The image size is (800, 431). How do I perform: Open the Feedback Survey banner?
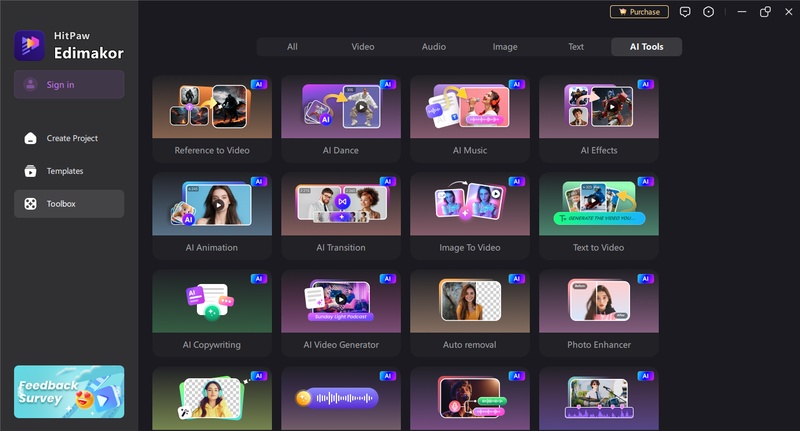[x=69, y=392]
